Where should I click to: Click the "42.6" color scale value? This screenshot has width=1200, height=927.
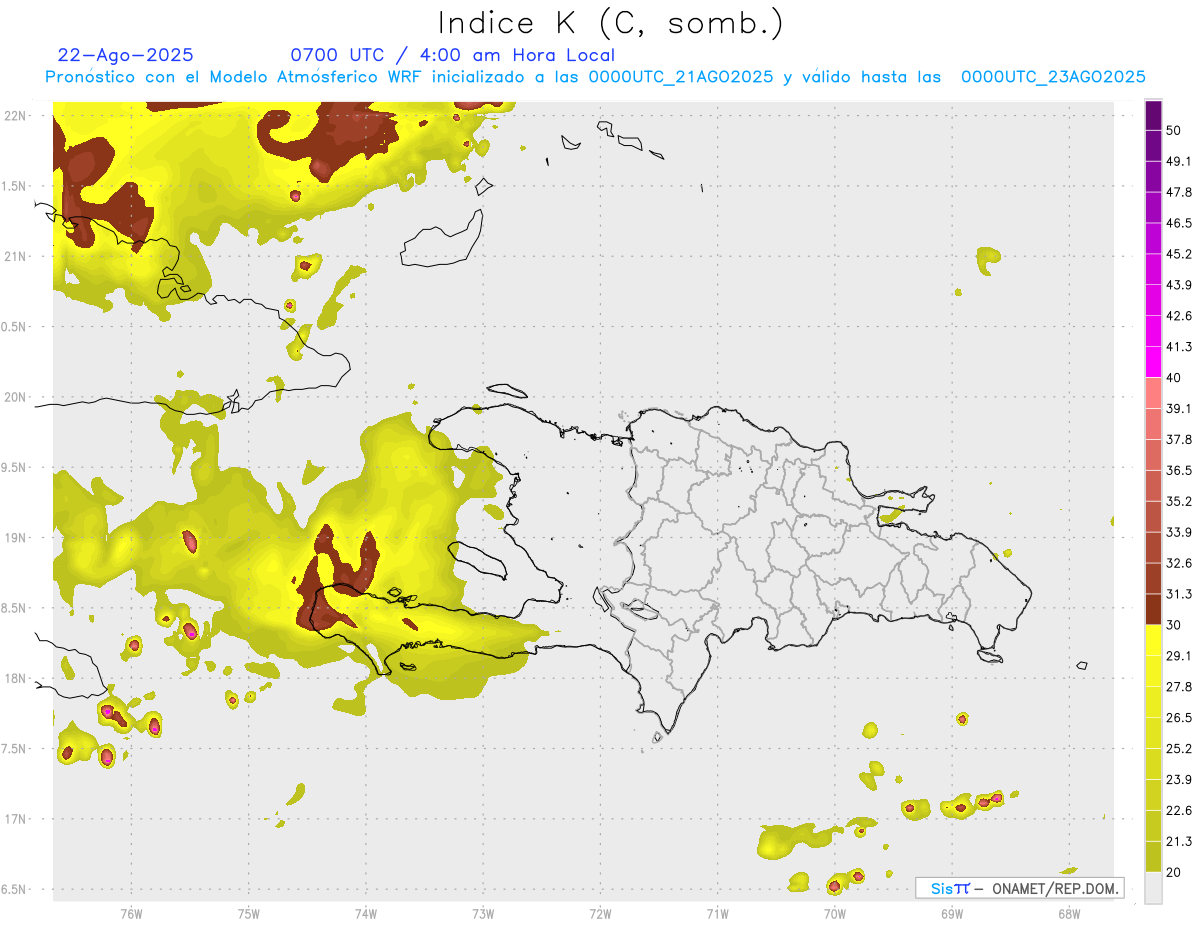[1179, 316]
